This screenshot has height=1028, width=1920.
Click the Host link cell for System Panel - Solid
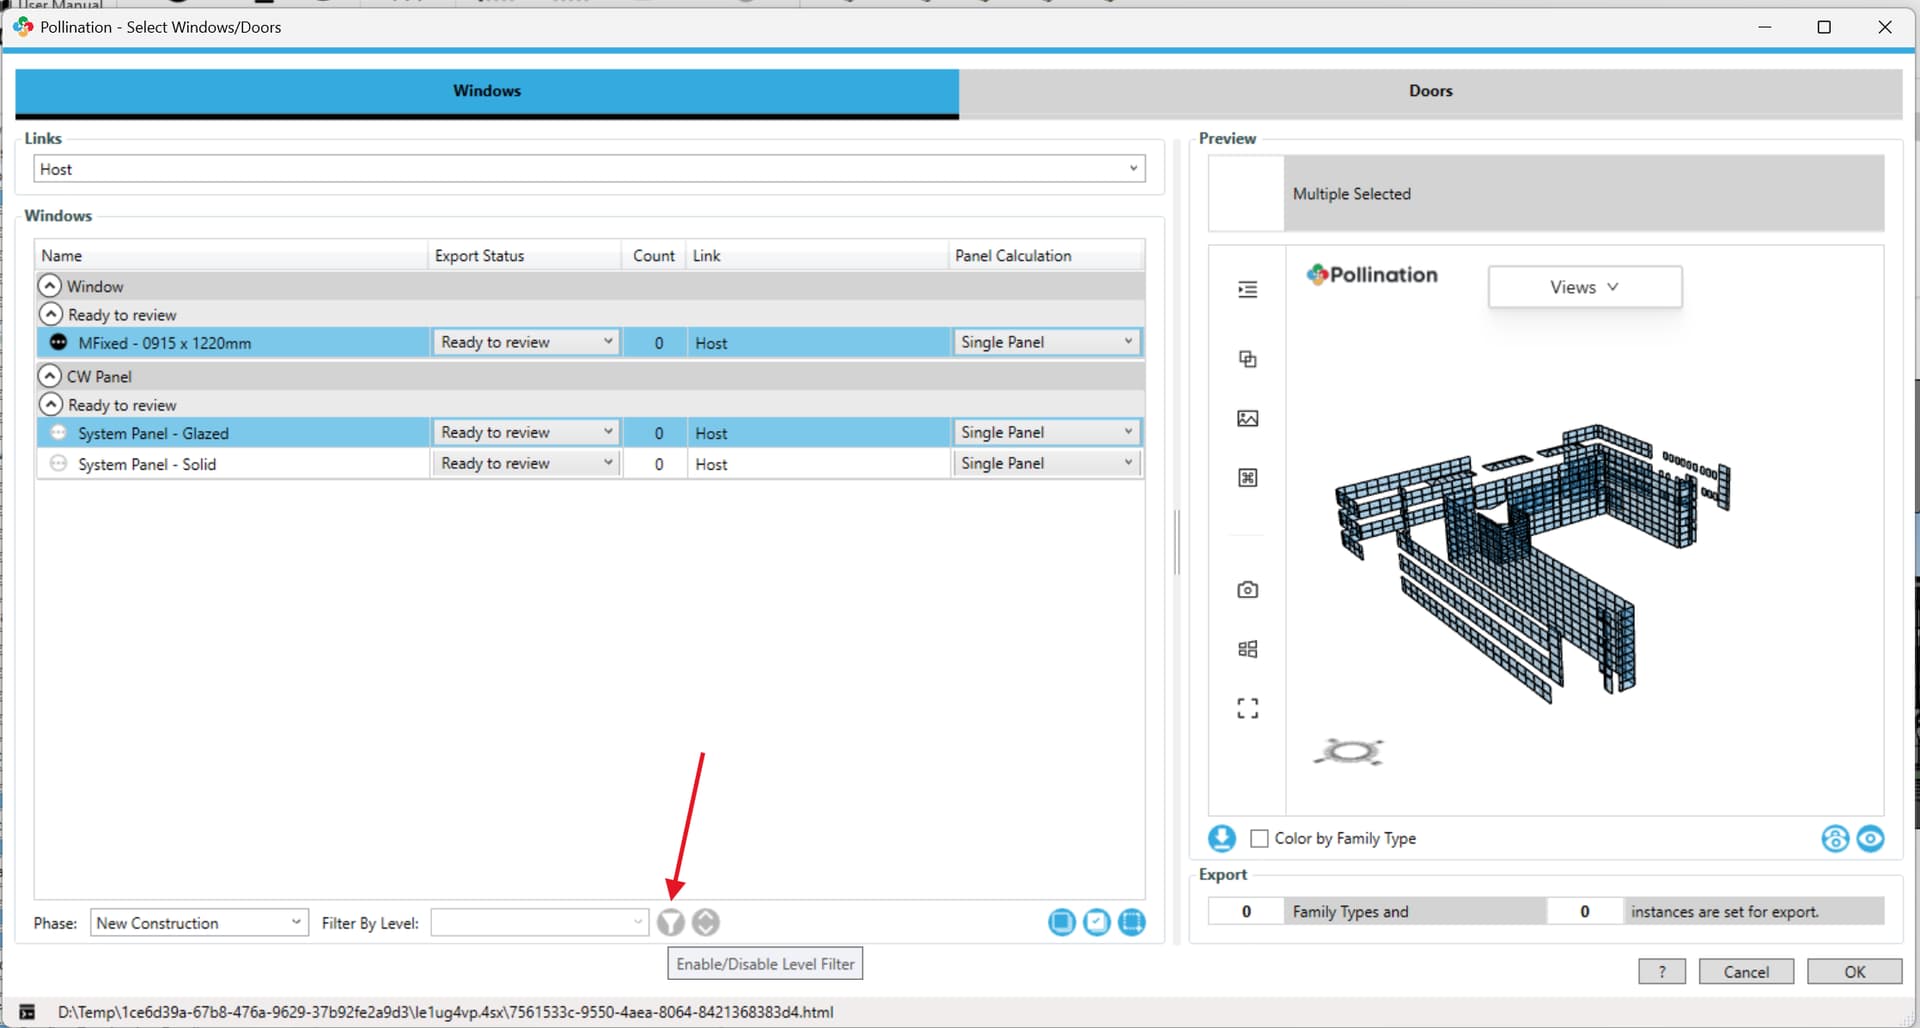click(817, 463)
